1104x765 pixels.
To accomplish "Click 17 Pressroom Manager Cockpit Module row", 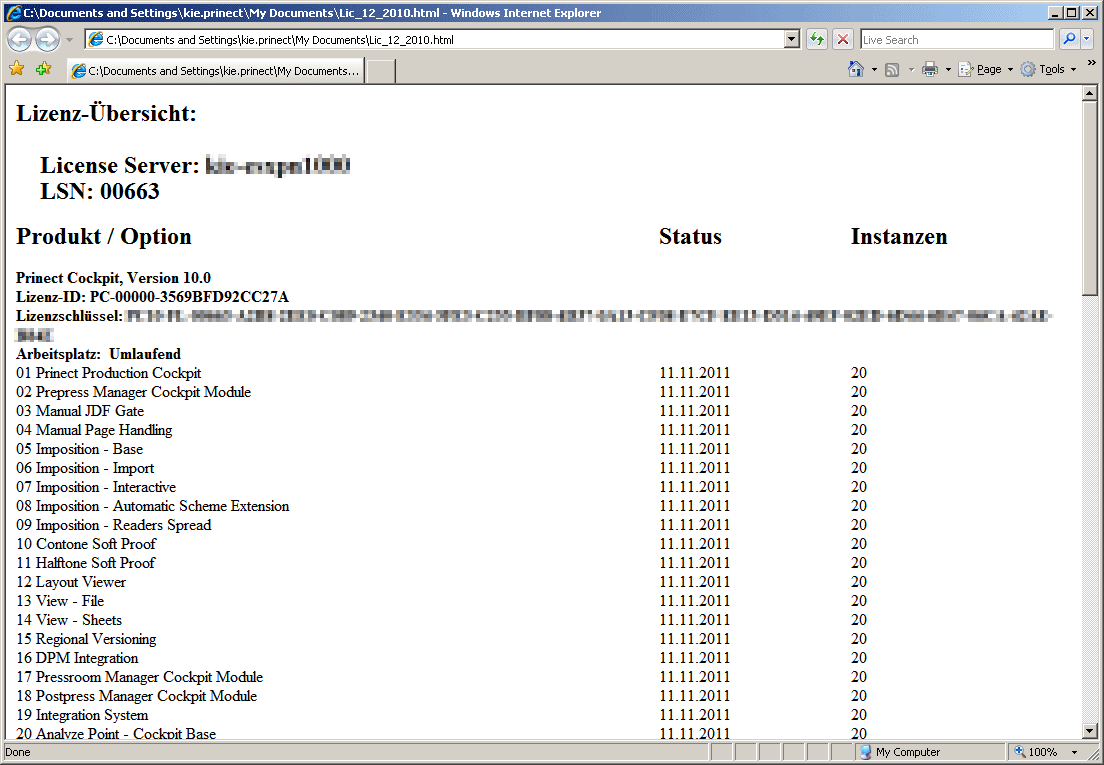I will [x=140, y=676].
